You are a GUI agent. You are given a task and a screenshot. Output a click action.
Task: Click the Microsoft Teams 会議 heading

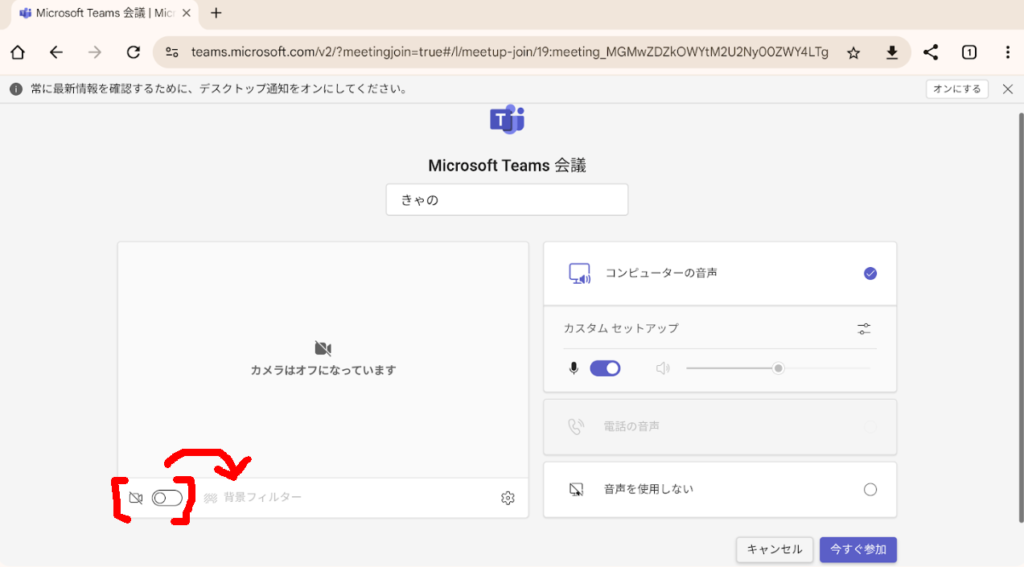(507, 166)
